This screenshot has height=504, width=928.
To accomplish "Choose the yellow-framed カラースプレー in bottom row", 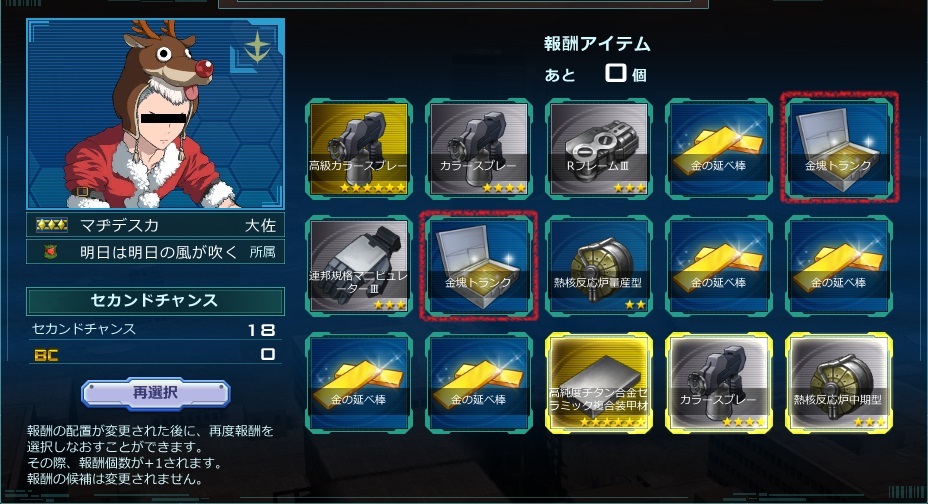I will [x=718, y=383].
